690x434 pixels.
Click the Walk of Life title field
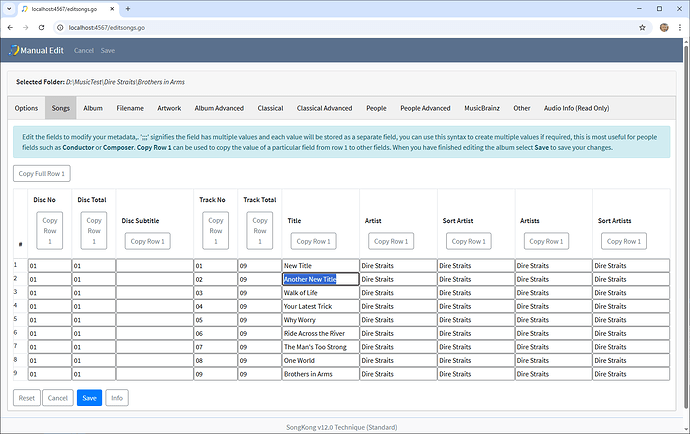[x=319, y=292]
